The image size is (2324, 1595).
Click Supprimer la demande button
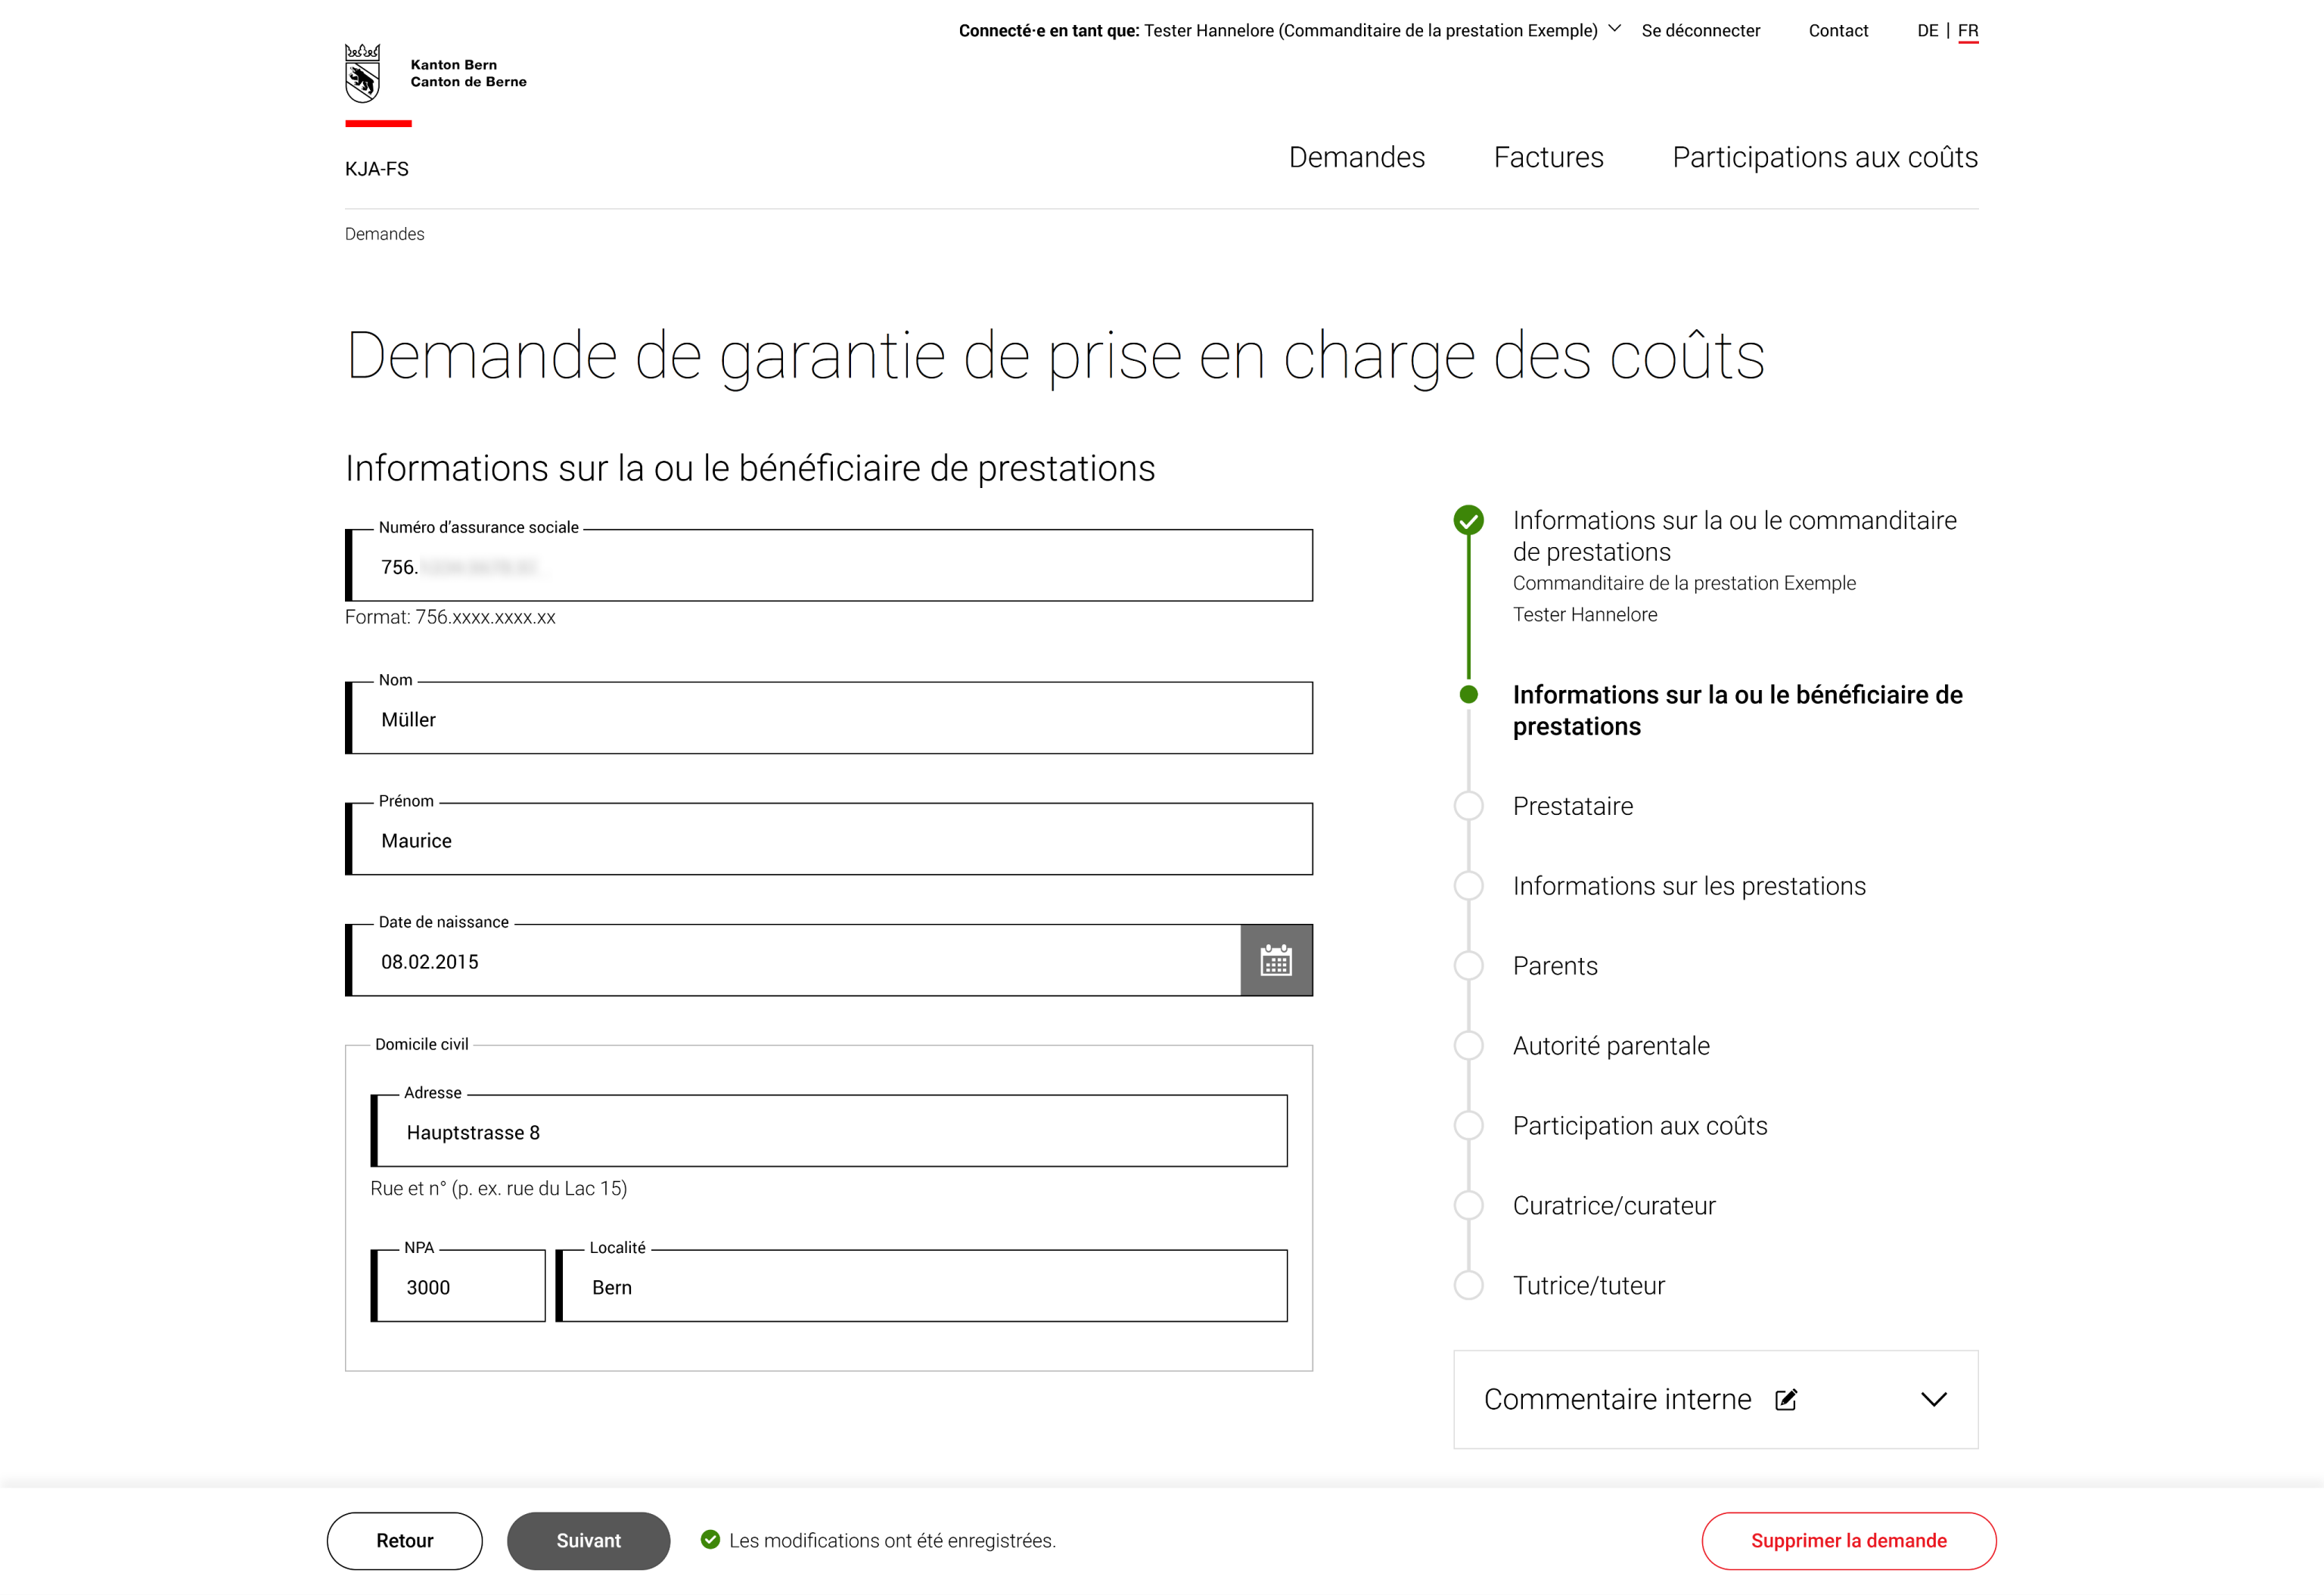pyautogui.click(x=1848, y=1540)
